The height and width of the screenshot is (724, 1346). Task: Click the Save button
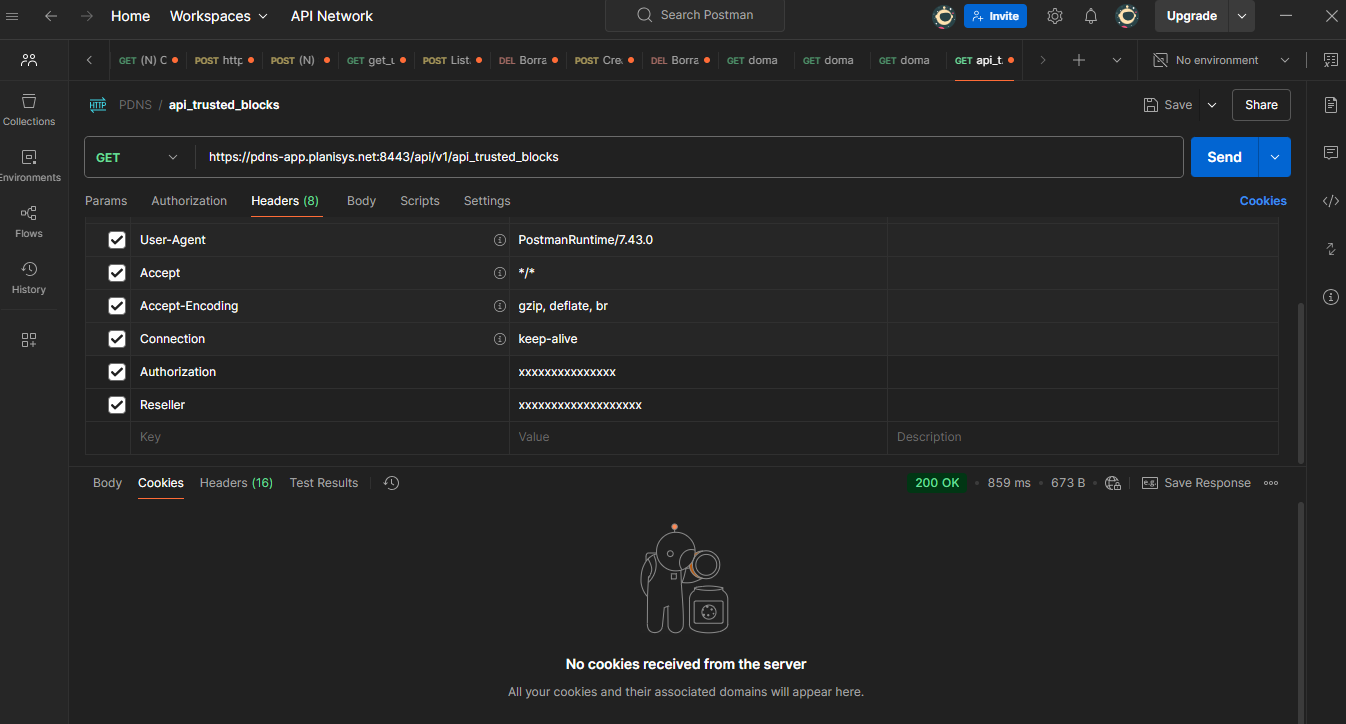point(1168,105)
